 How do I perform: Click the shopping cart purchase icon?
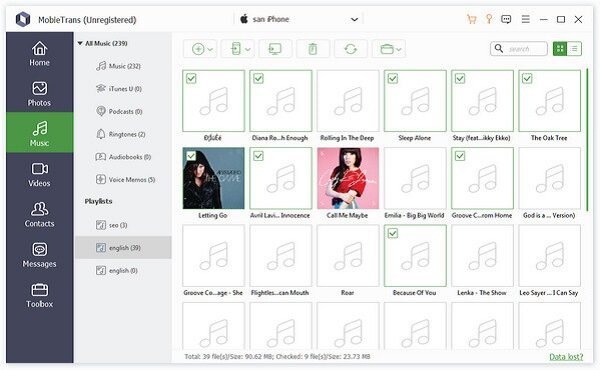tap(471, 19)
